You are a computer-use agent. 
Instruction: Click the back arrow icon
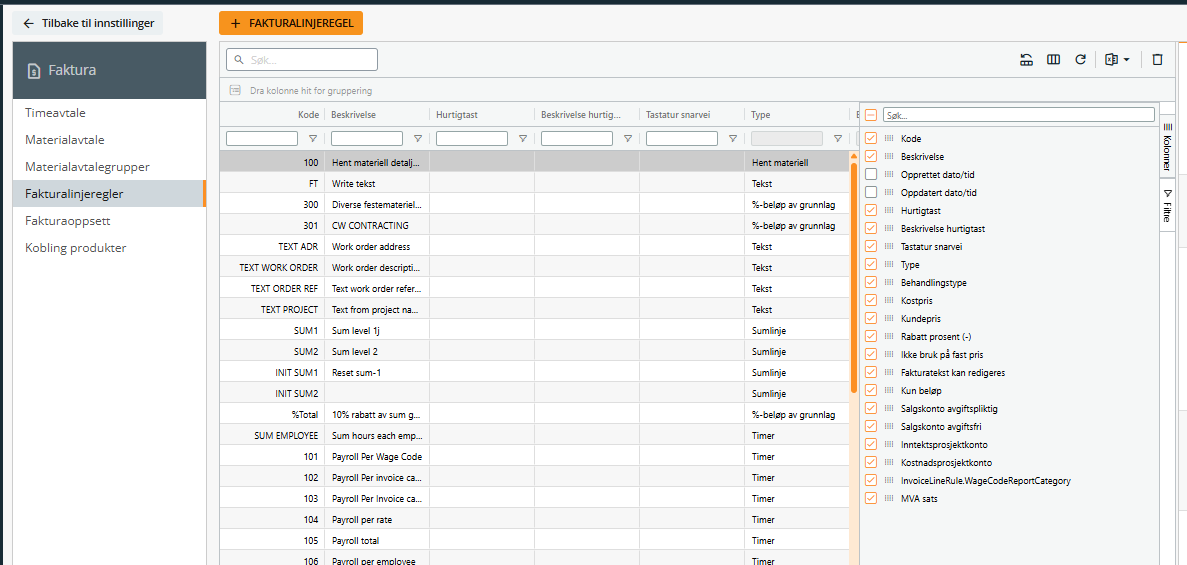pos(29,23)
